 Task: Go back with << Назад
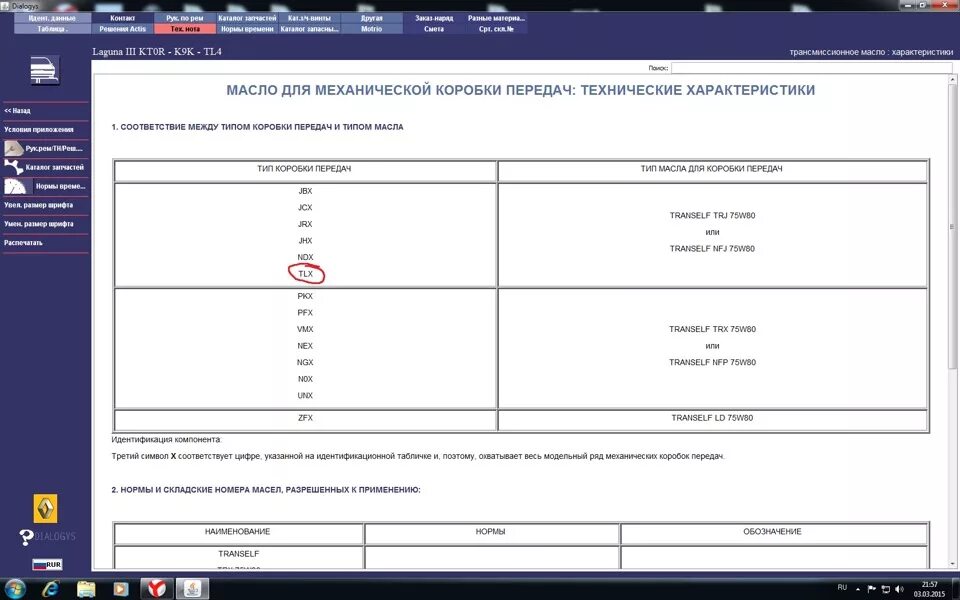(17, 111)
